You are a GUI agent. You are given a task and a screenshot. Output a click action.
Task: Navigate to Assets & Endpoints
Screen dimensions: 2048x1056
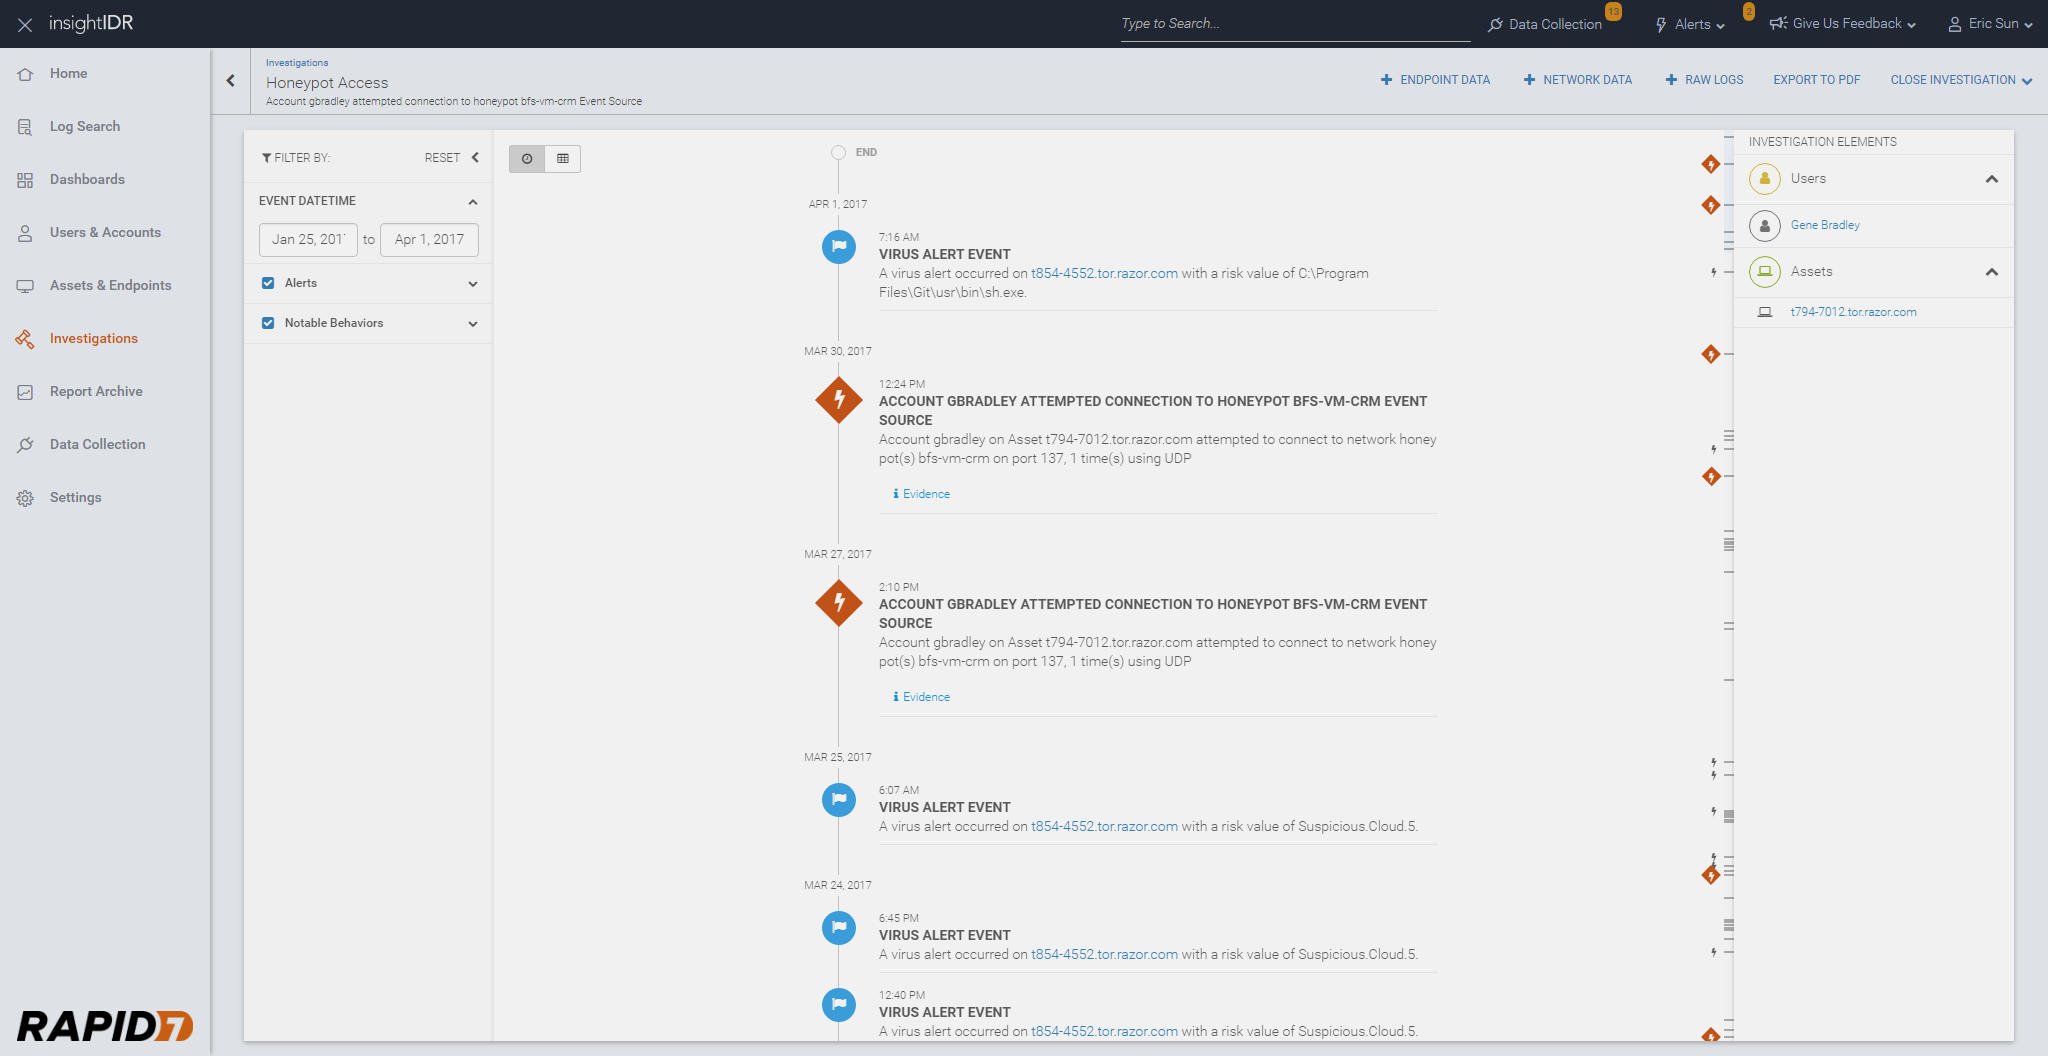point(111,286)
